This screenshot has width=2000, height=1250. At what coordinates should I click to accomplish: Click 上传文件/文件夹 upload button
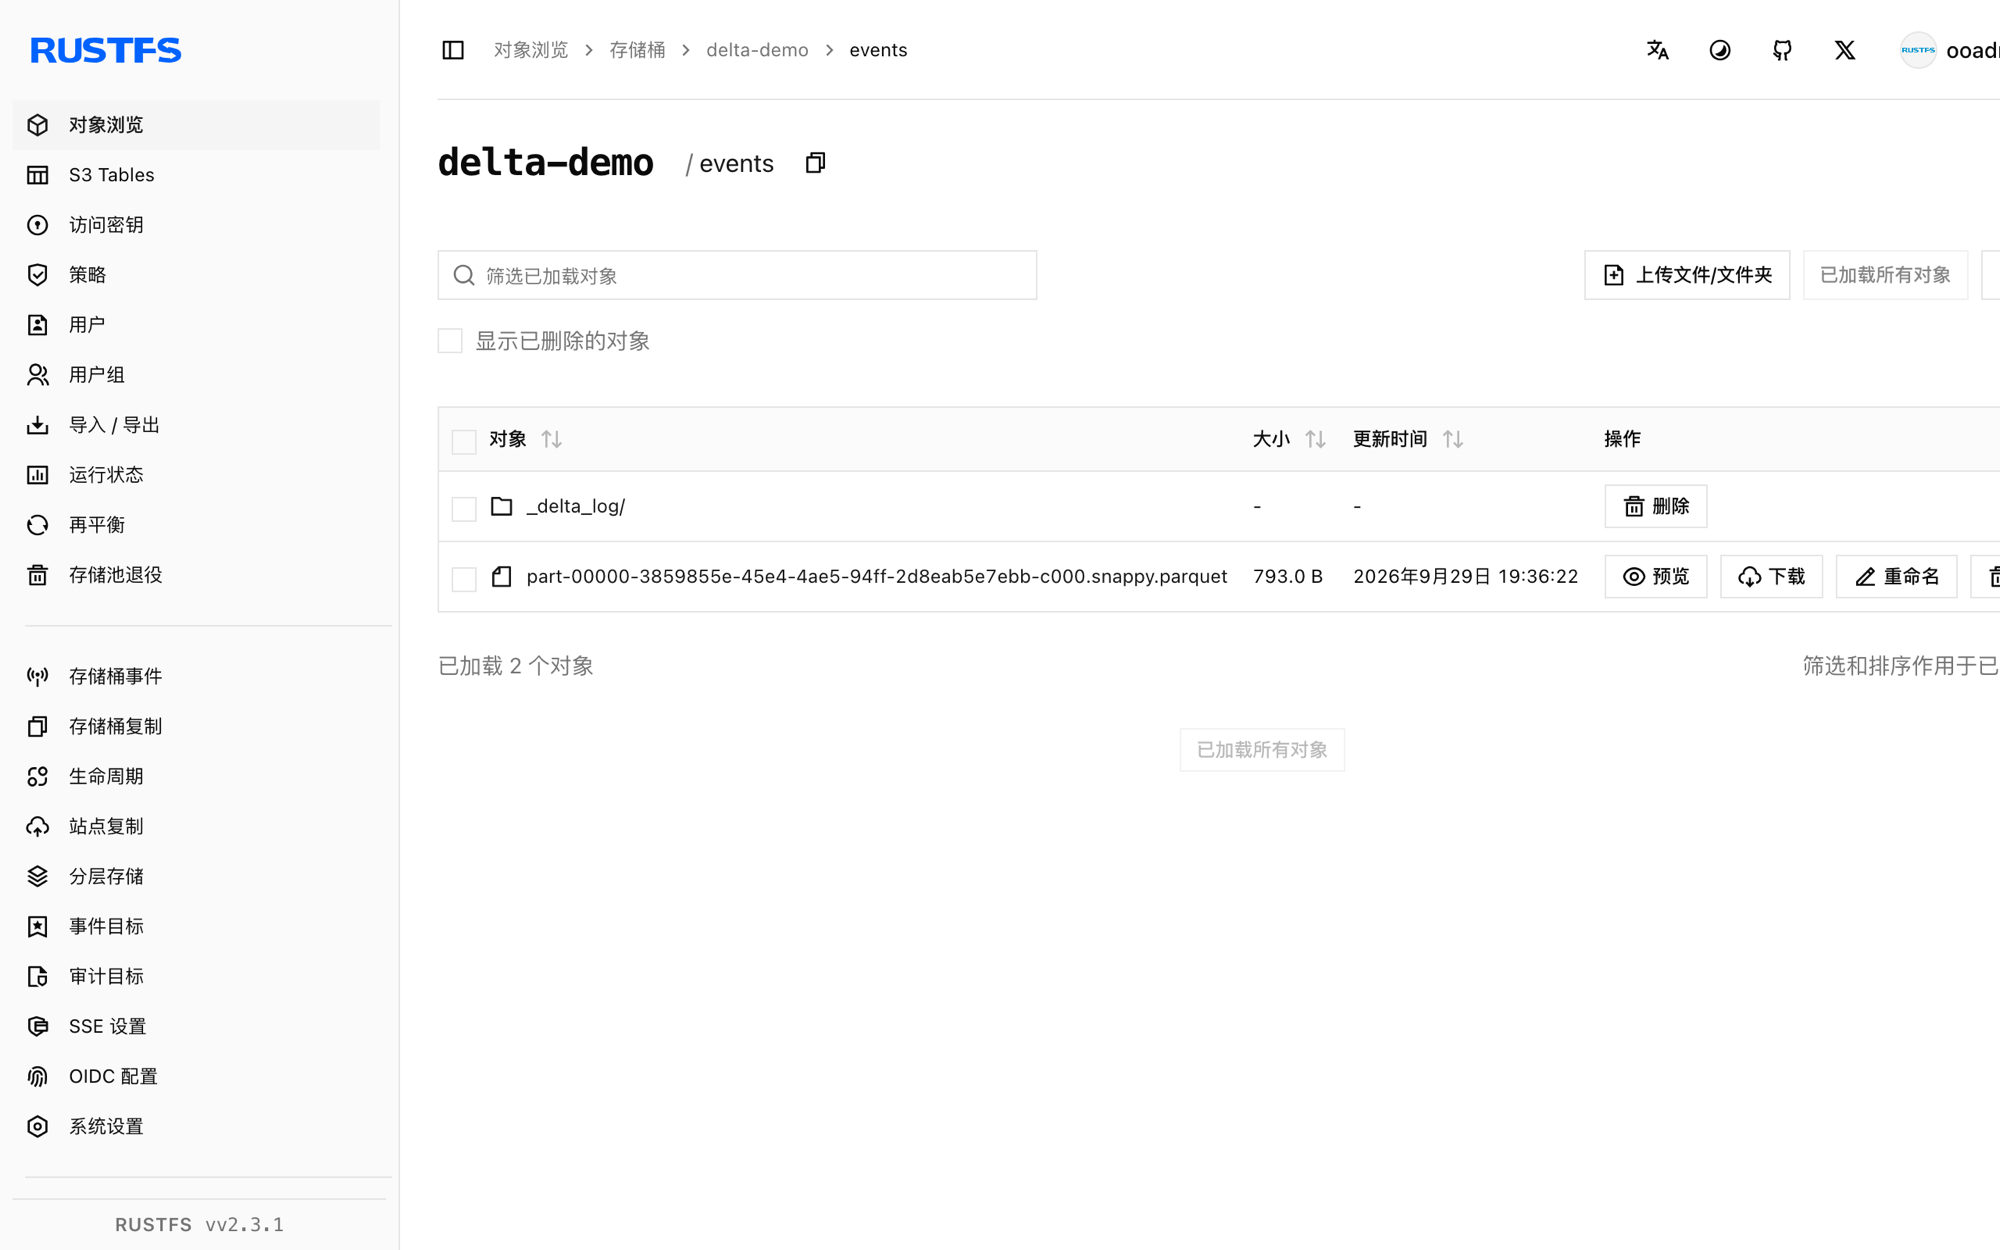[x=1687, y=275]
